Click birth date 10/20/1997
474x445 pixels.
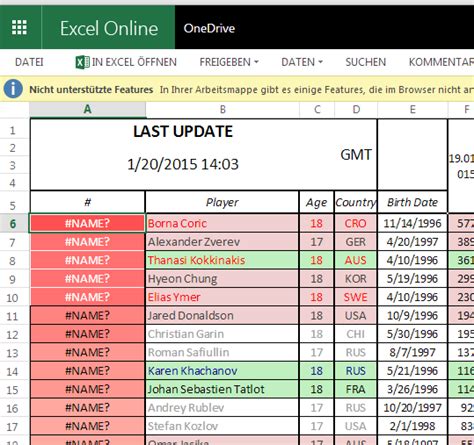pyautogui.click(x=413, y=408)
